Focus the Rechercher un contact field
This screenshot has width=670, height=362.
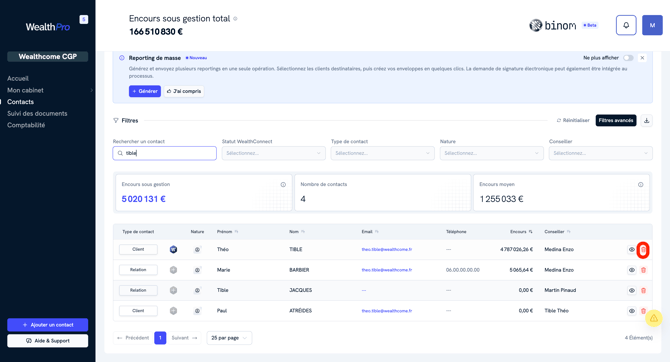point(165,153)
